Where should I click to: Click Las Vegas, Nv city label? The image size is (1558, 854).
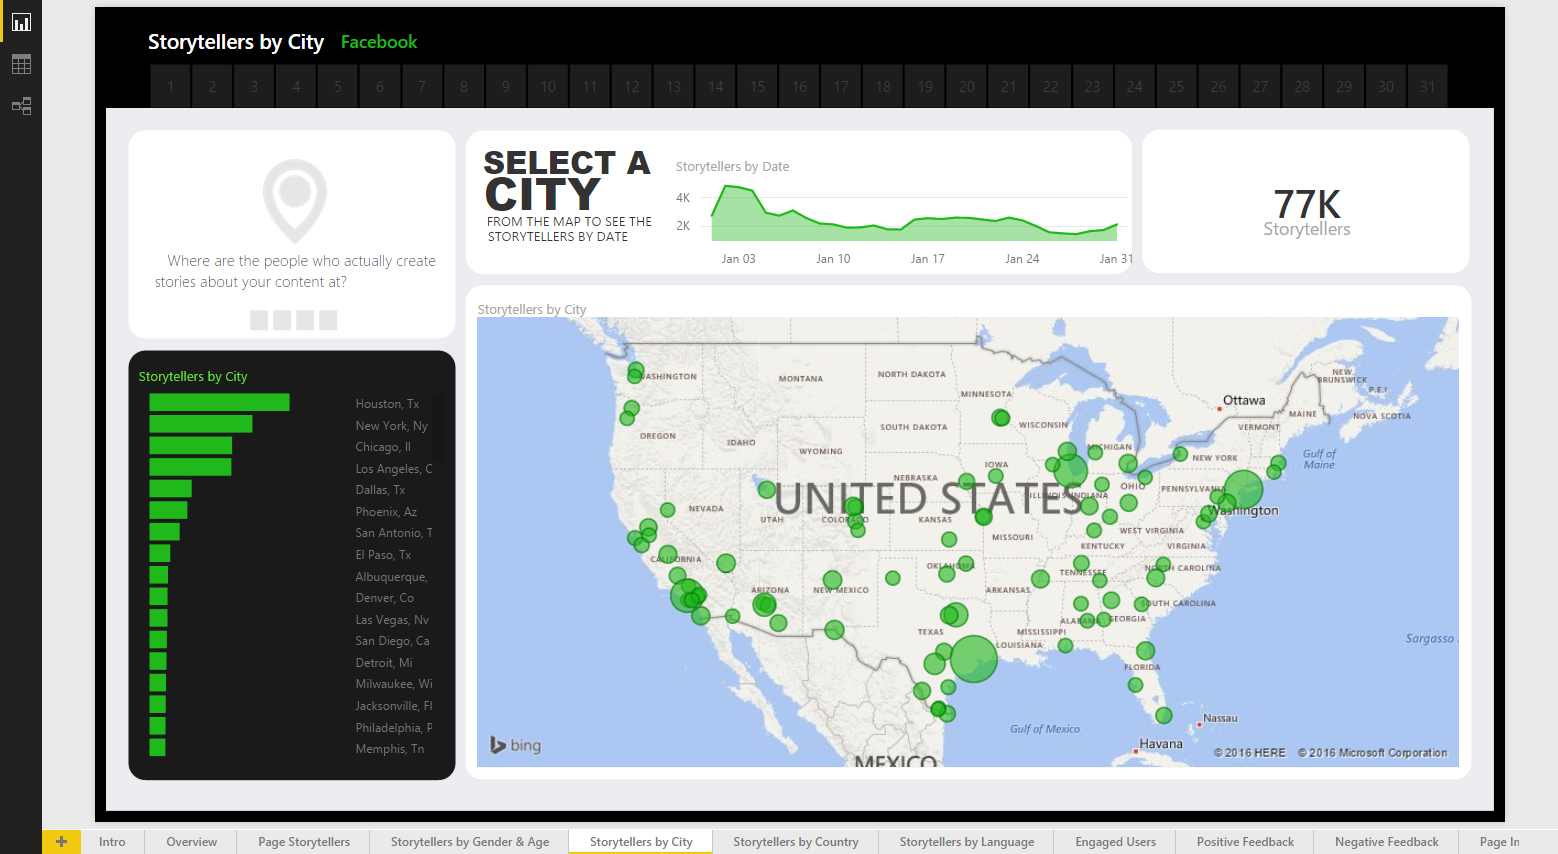coord(392,620)
